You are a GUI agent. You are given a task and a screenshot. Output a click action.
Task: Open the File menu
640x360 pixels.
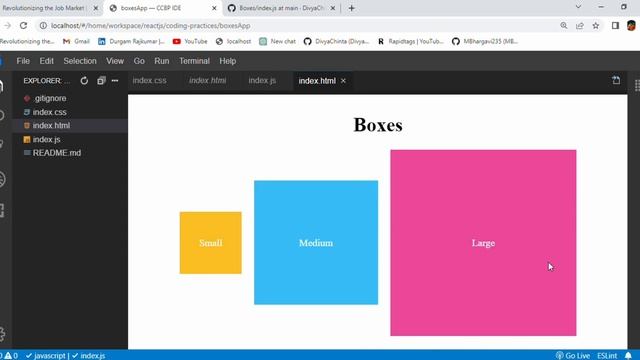[x=23, y=61]
